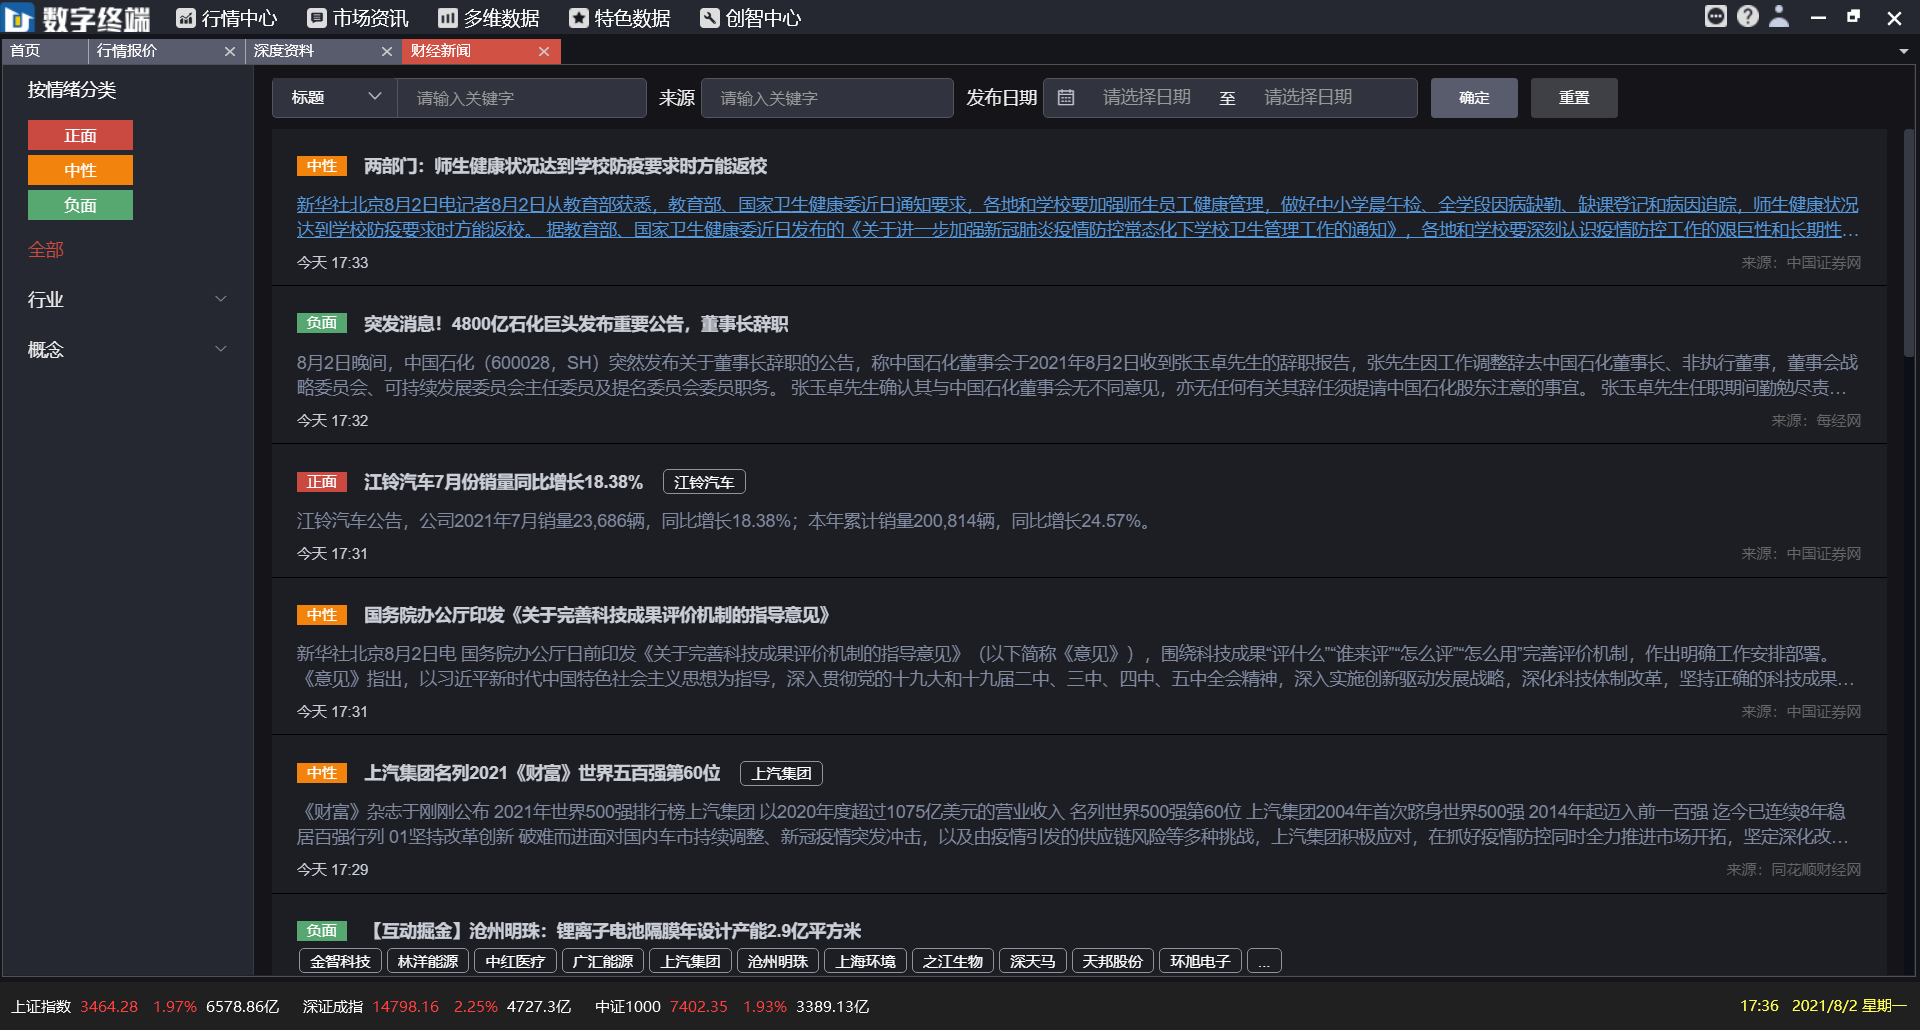Toggle the 负面 sentiment filter
This screenshot has width=1920, height=1030.
[80, 205]
